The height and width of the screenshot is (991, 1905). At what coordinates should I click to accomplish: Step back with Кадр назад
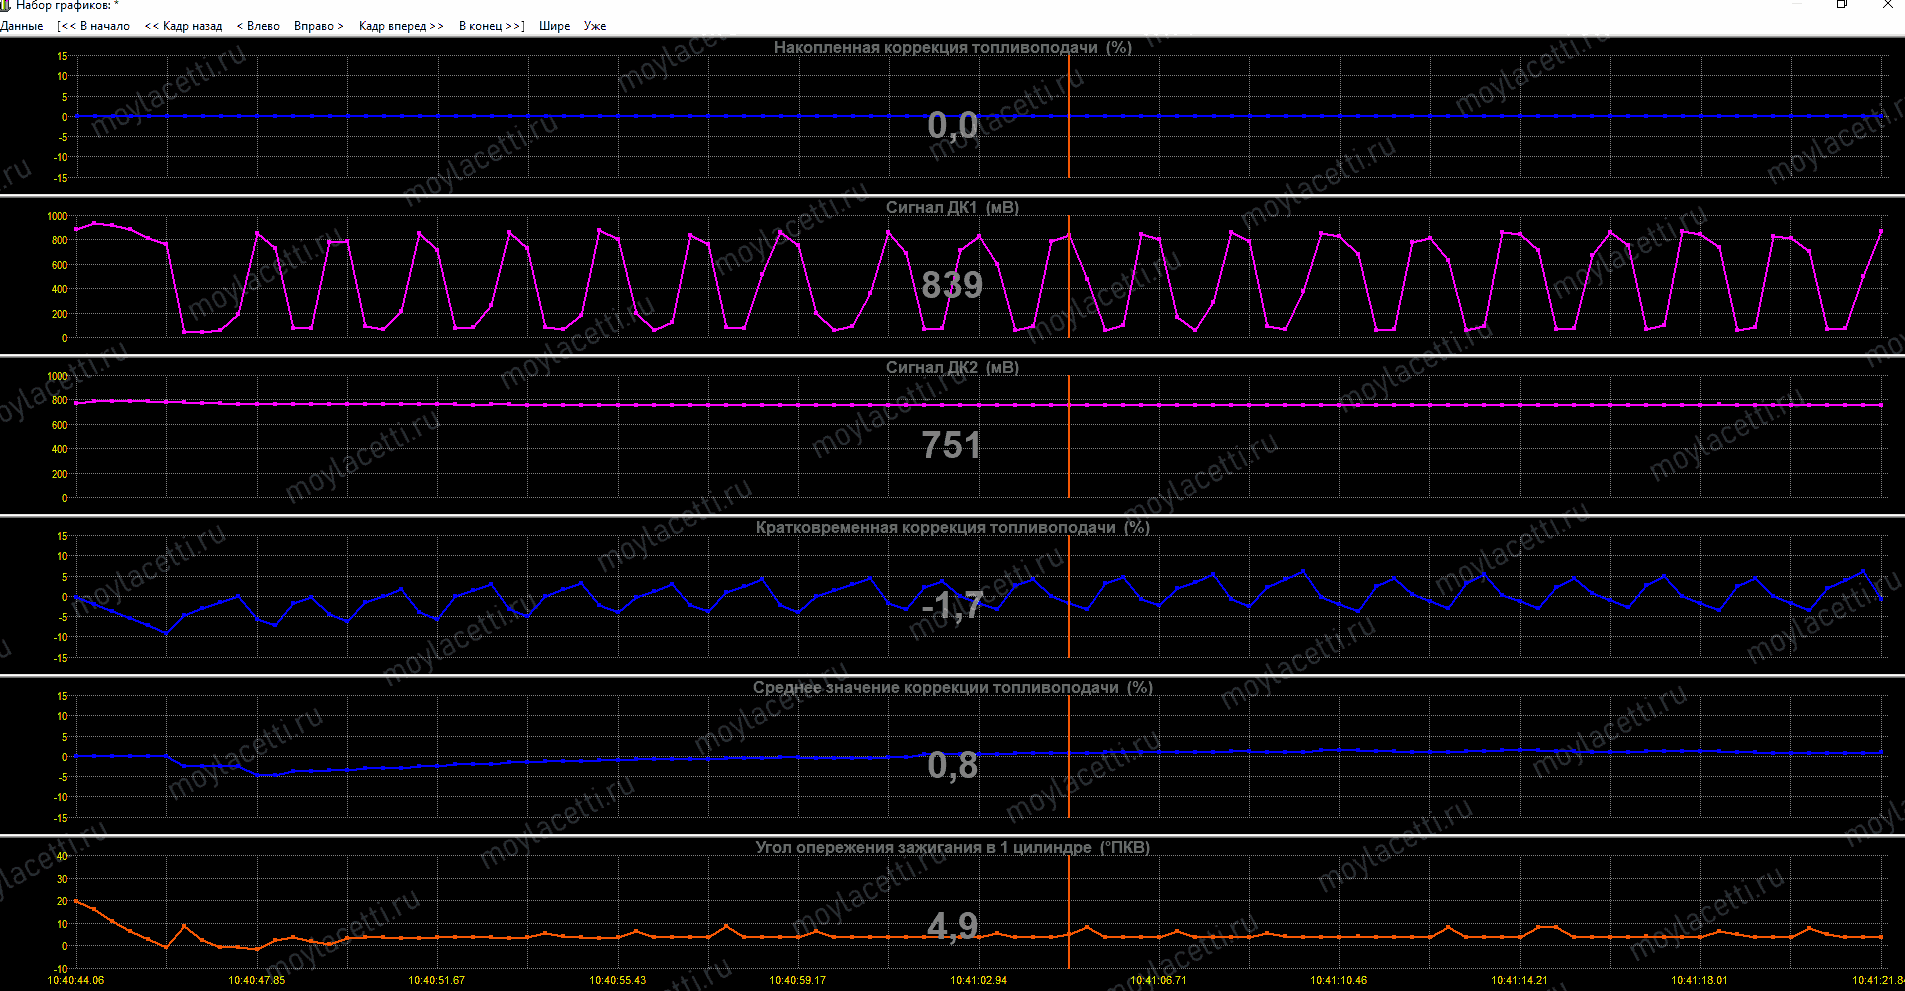(x=183, y=26)
